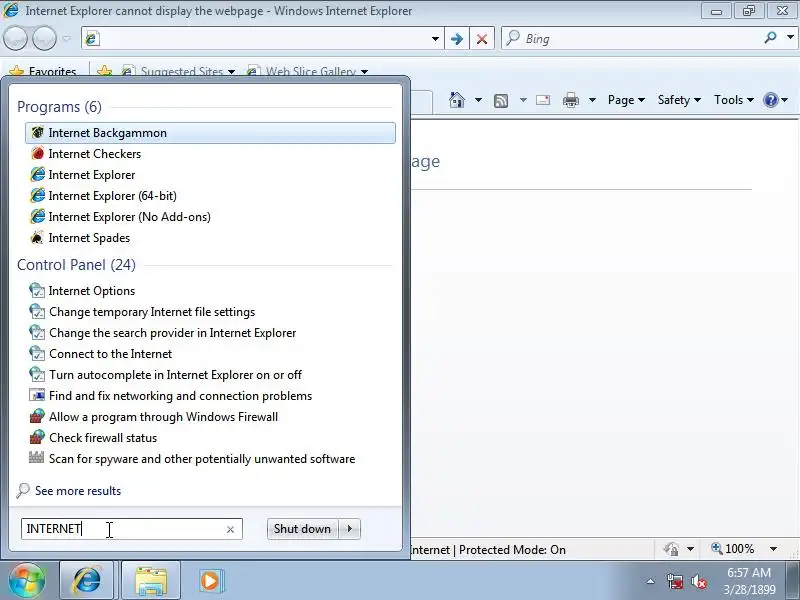Open Find and fix networking and connection problems

pos(180,395)
